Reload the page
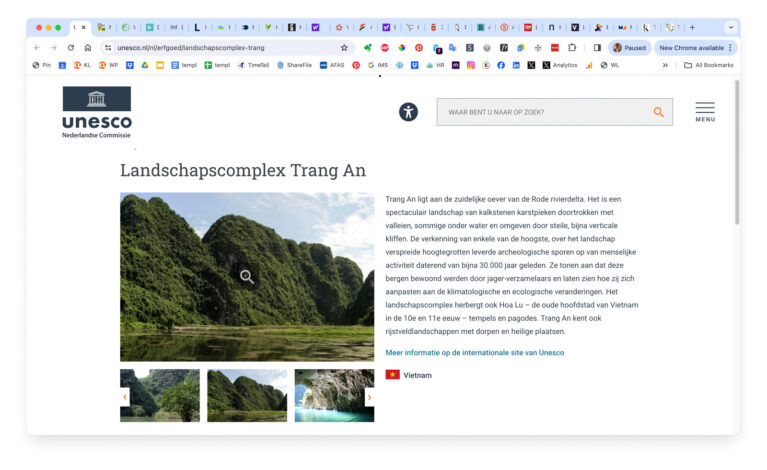The height and width of the screenshot is (470, 767). point(71,47)
